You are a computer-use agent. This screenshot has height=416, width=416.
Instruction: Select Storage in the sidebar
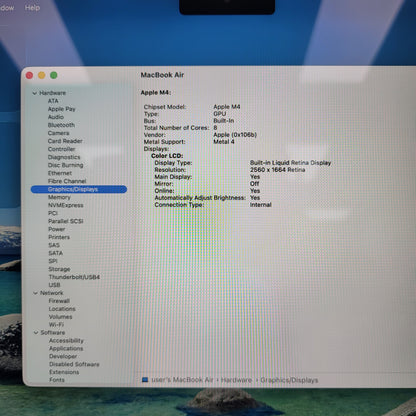pos(59,269)
